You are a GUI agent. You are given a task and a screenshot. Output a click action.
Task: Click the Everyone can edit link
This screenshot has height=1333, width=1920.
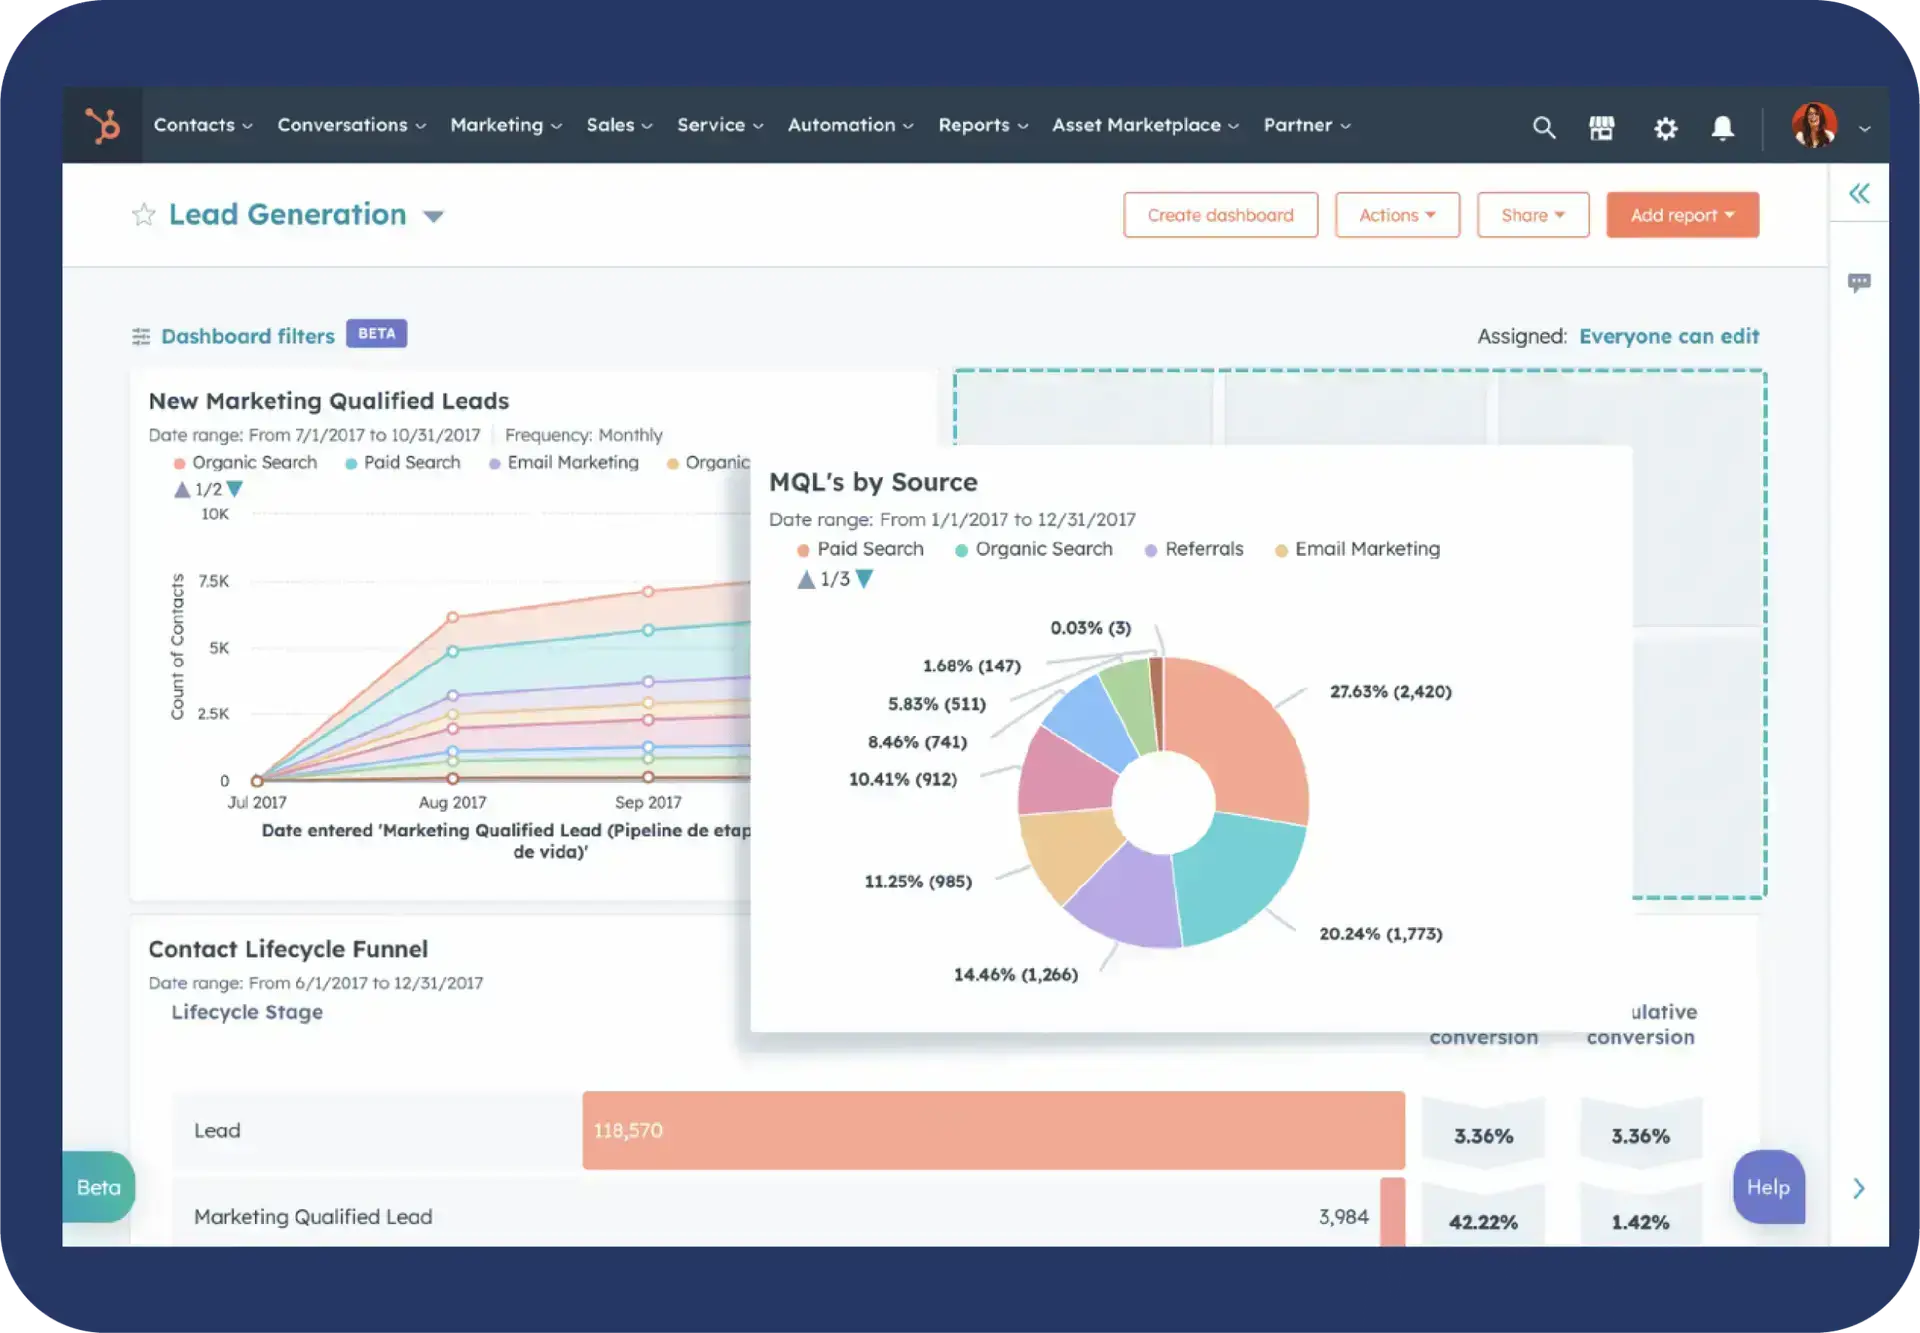click(1669, 336)
